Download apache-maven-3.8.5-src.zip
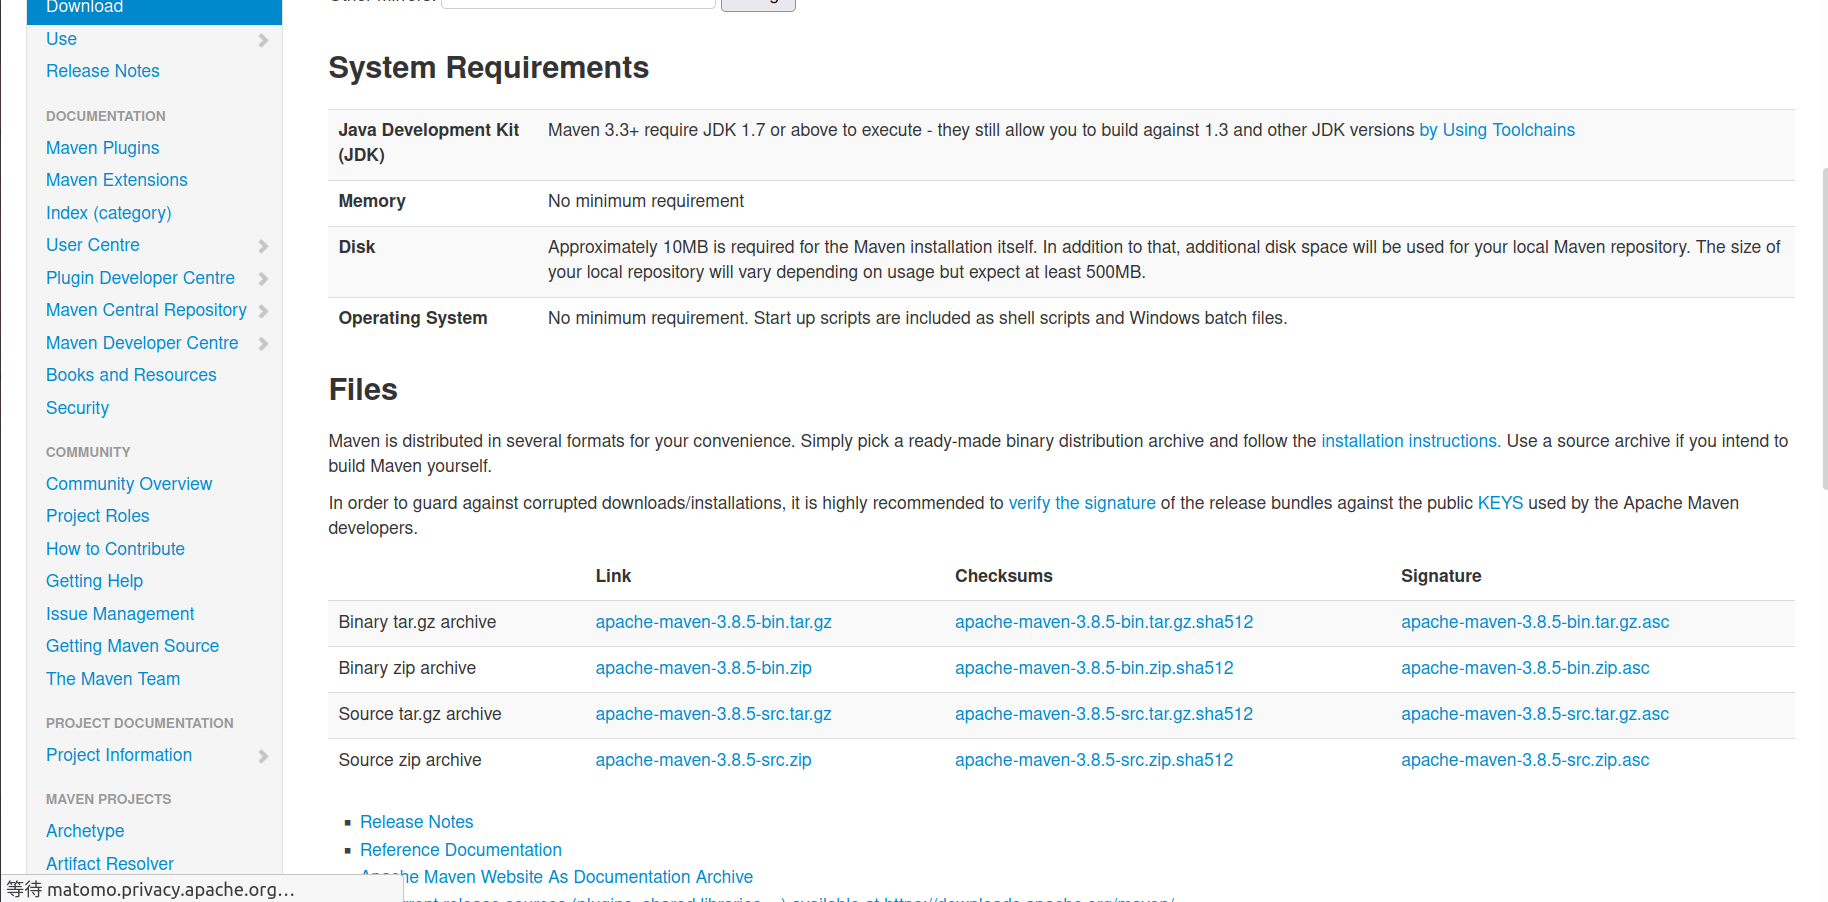 coord(703,760)
